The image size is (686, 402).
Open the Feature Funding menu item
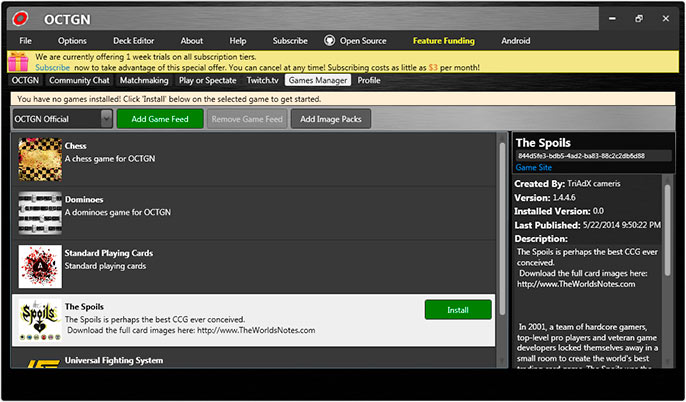point(444,41)
